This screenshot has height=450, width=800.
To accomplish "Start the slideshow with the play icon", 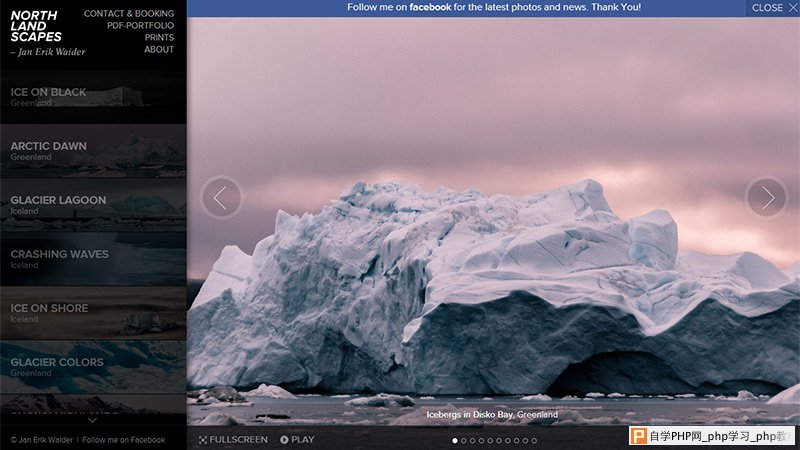I will point(284,440).
